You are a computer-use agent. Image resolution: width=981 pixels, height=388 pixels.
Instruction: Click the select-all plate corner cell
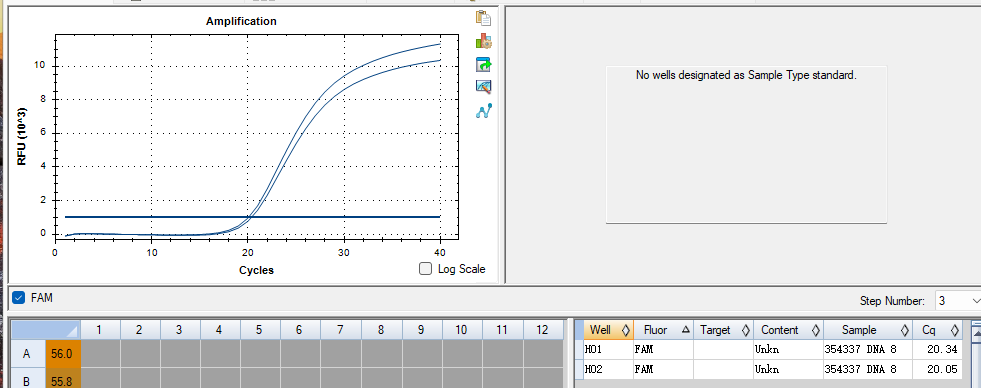[46, 330]
